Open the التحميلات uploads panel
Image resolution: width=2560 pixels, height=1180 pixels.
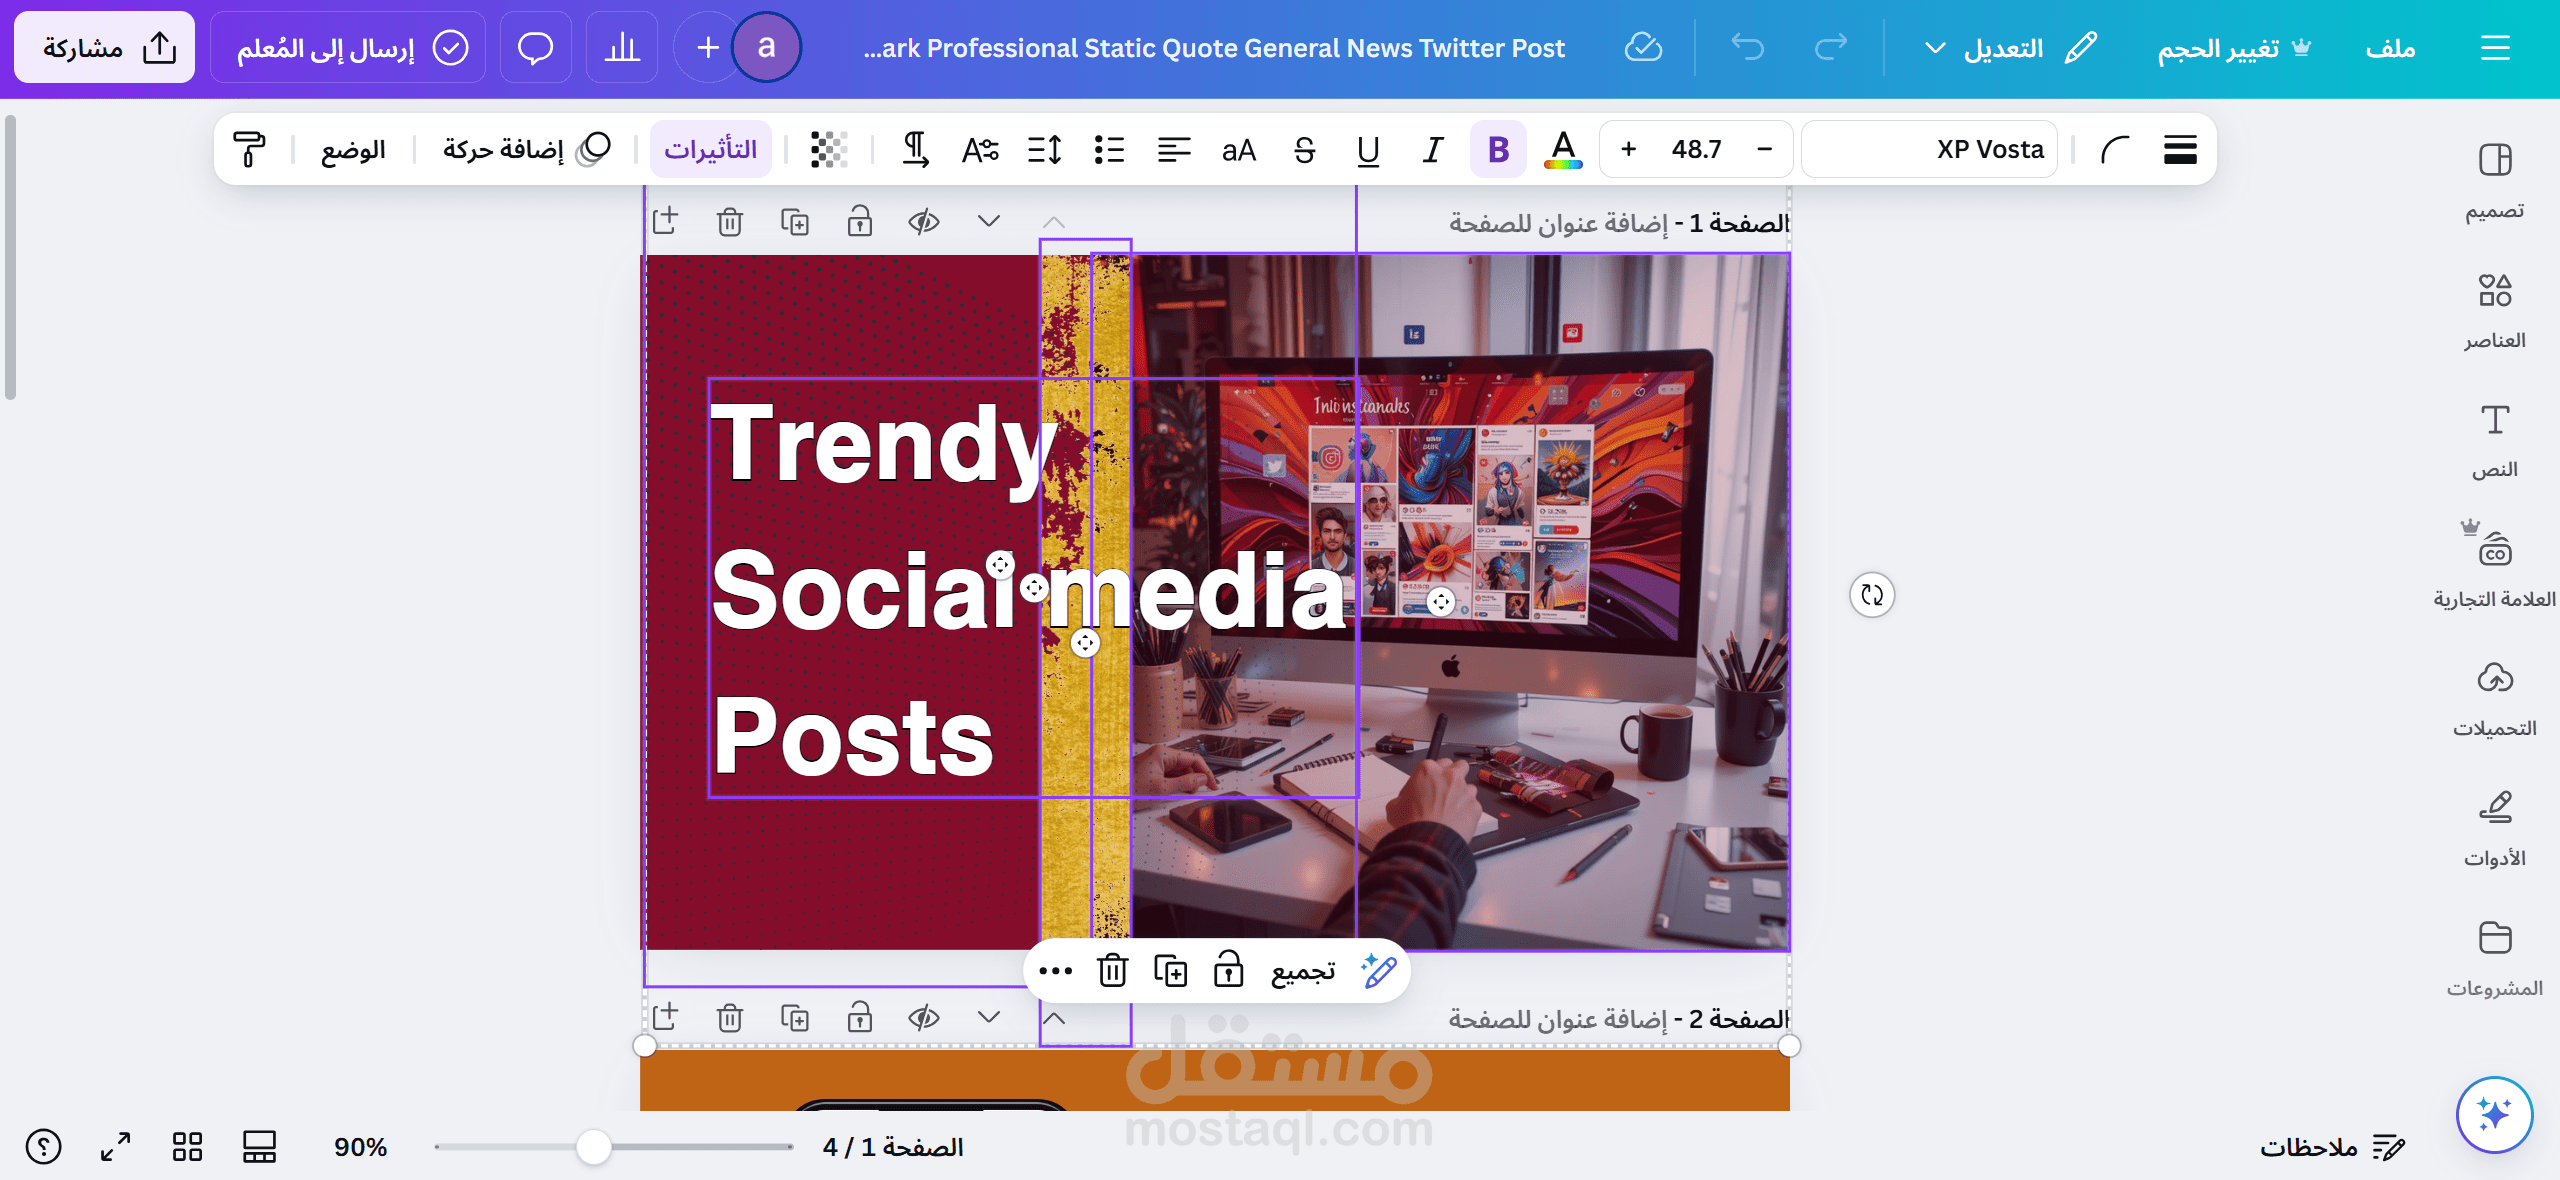[x=2494, y=699]
